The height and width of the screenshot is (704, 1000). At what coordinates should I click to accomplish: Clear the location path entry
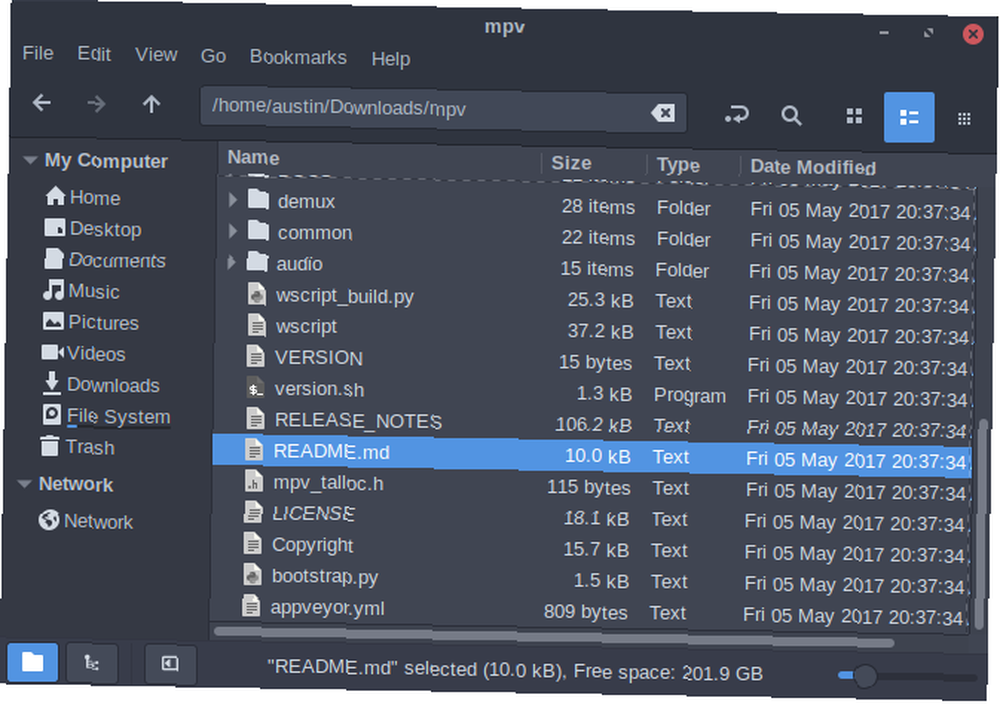(663, 114)
